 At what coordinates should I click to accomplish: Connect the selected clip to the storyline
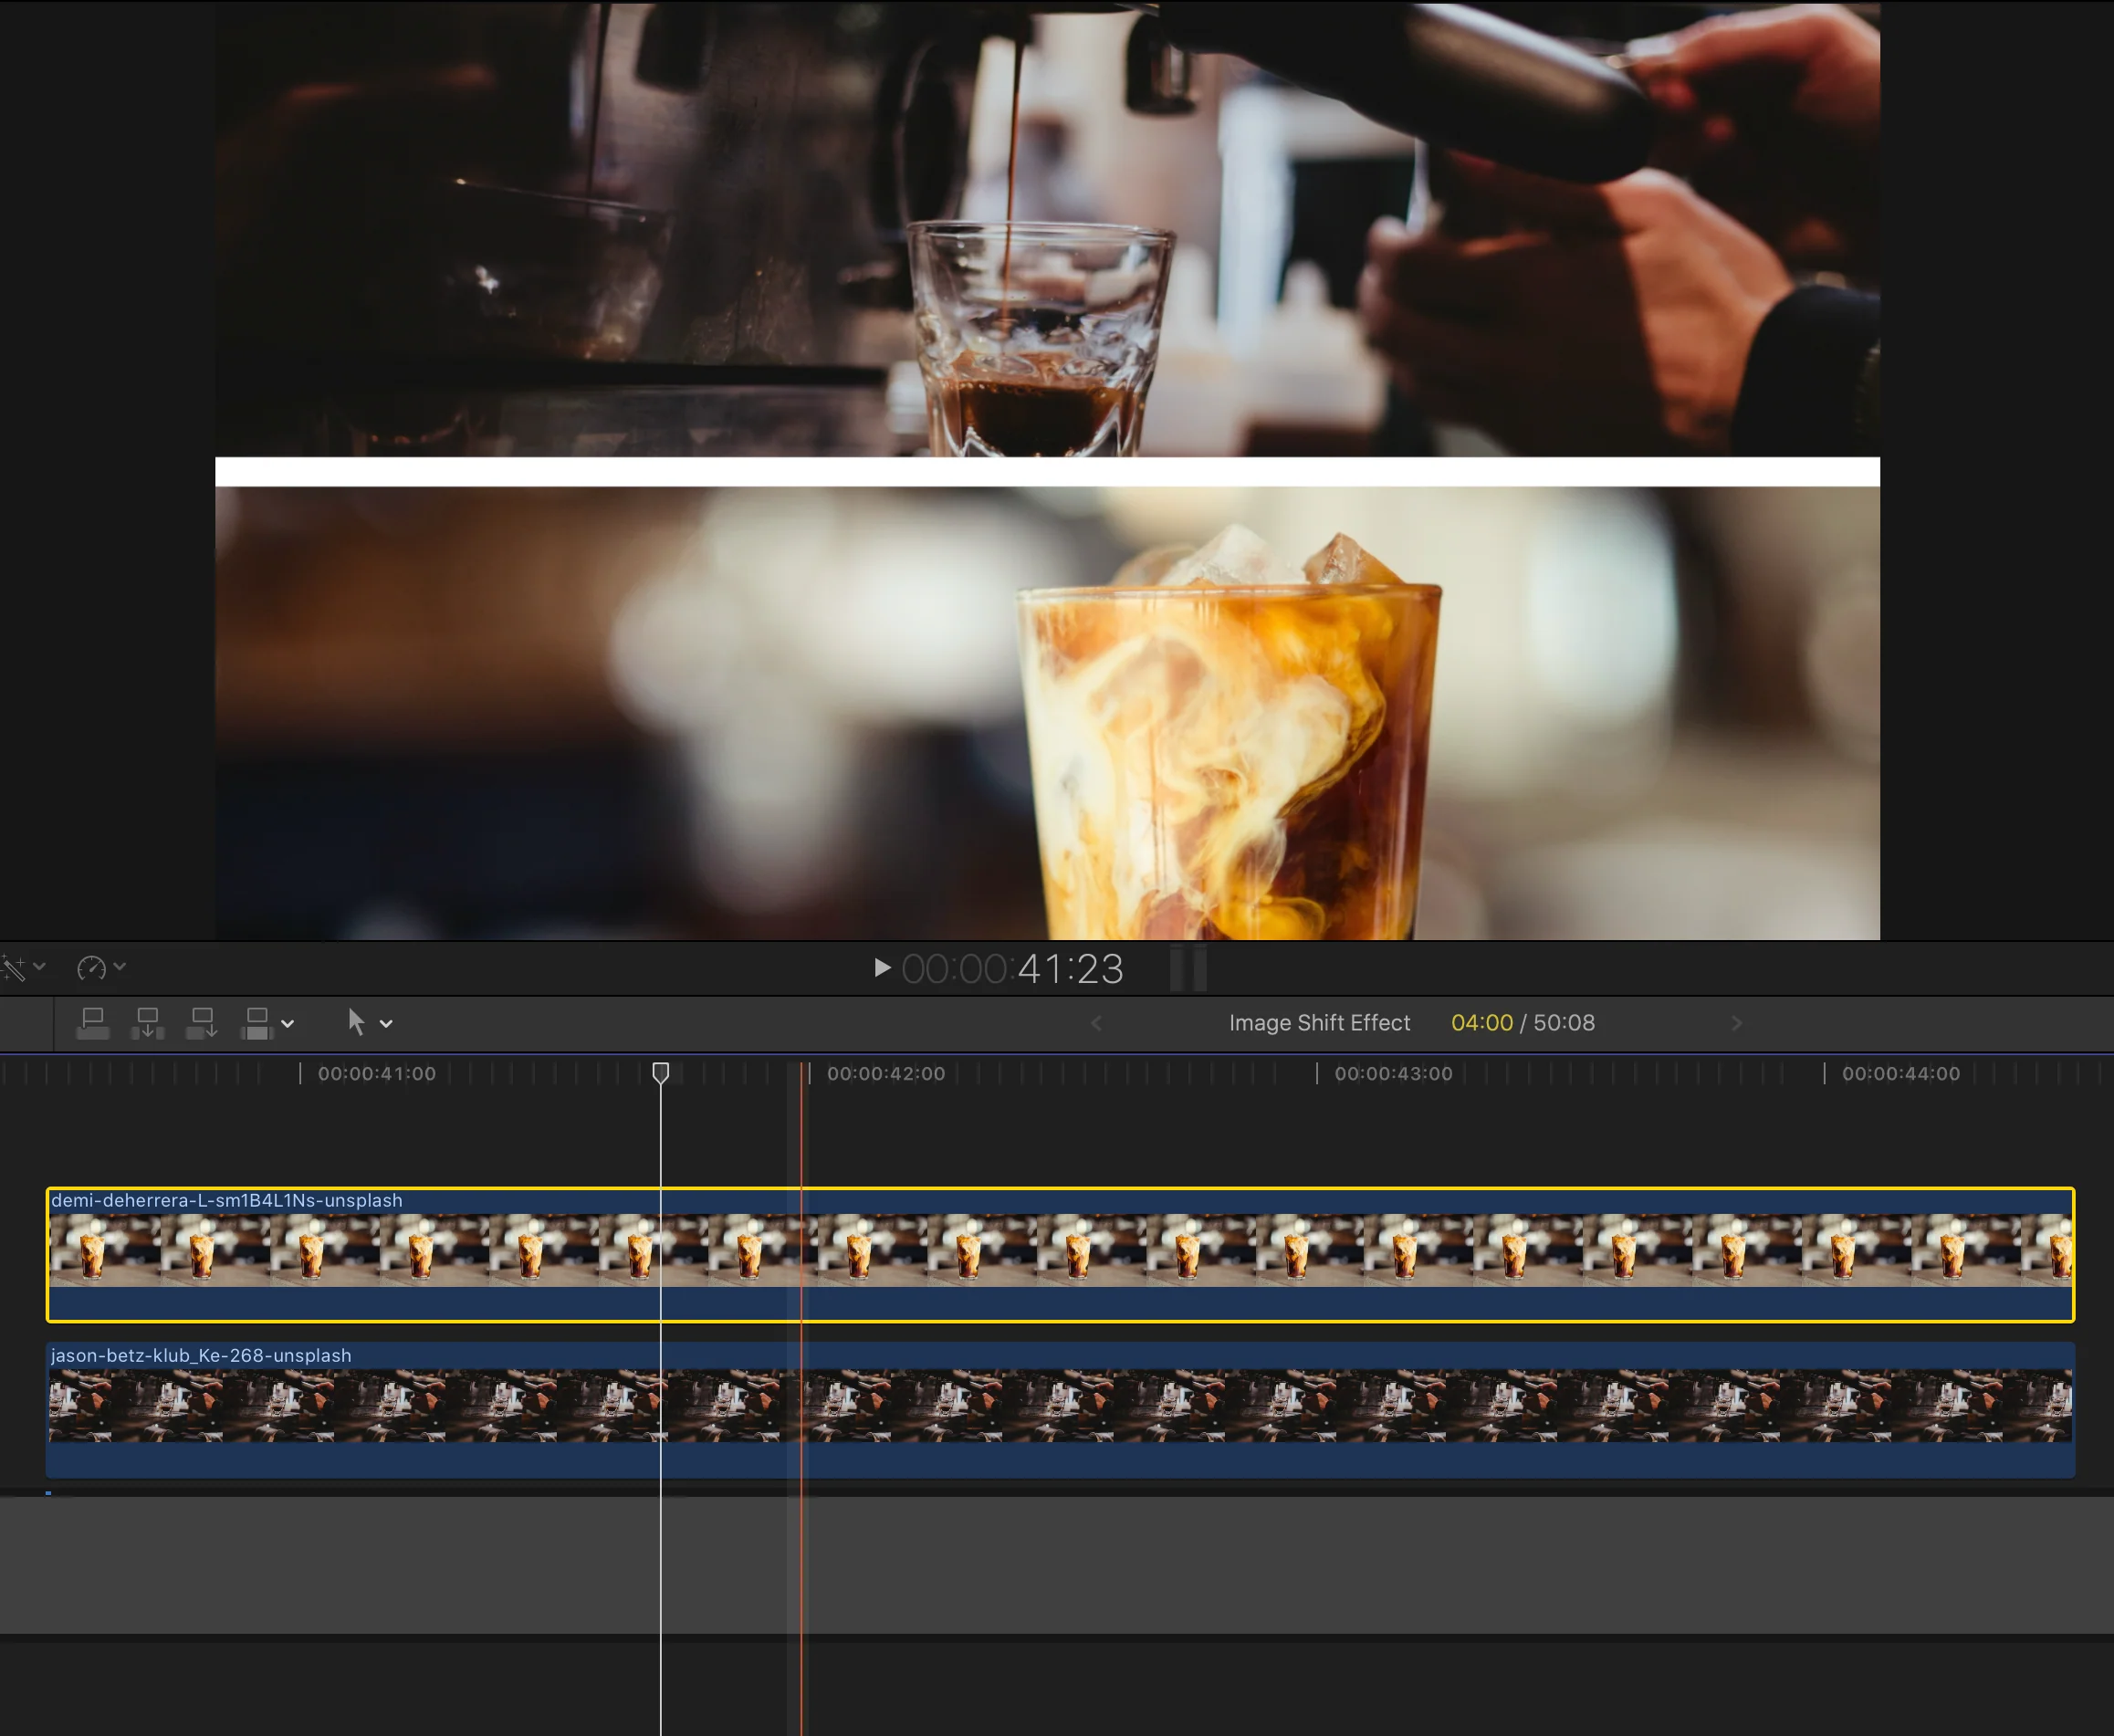(93, 1023)
